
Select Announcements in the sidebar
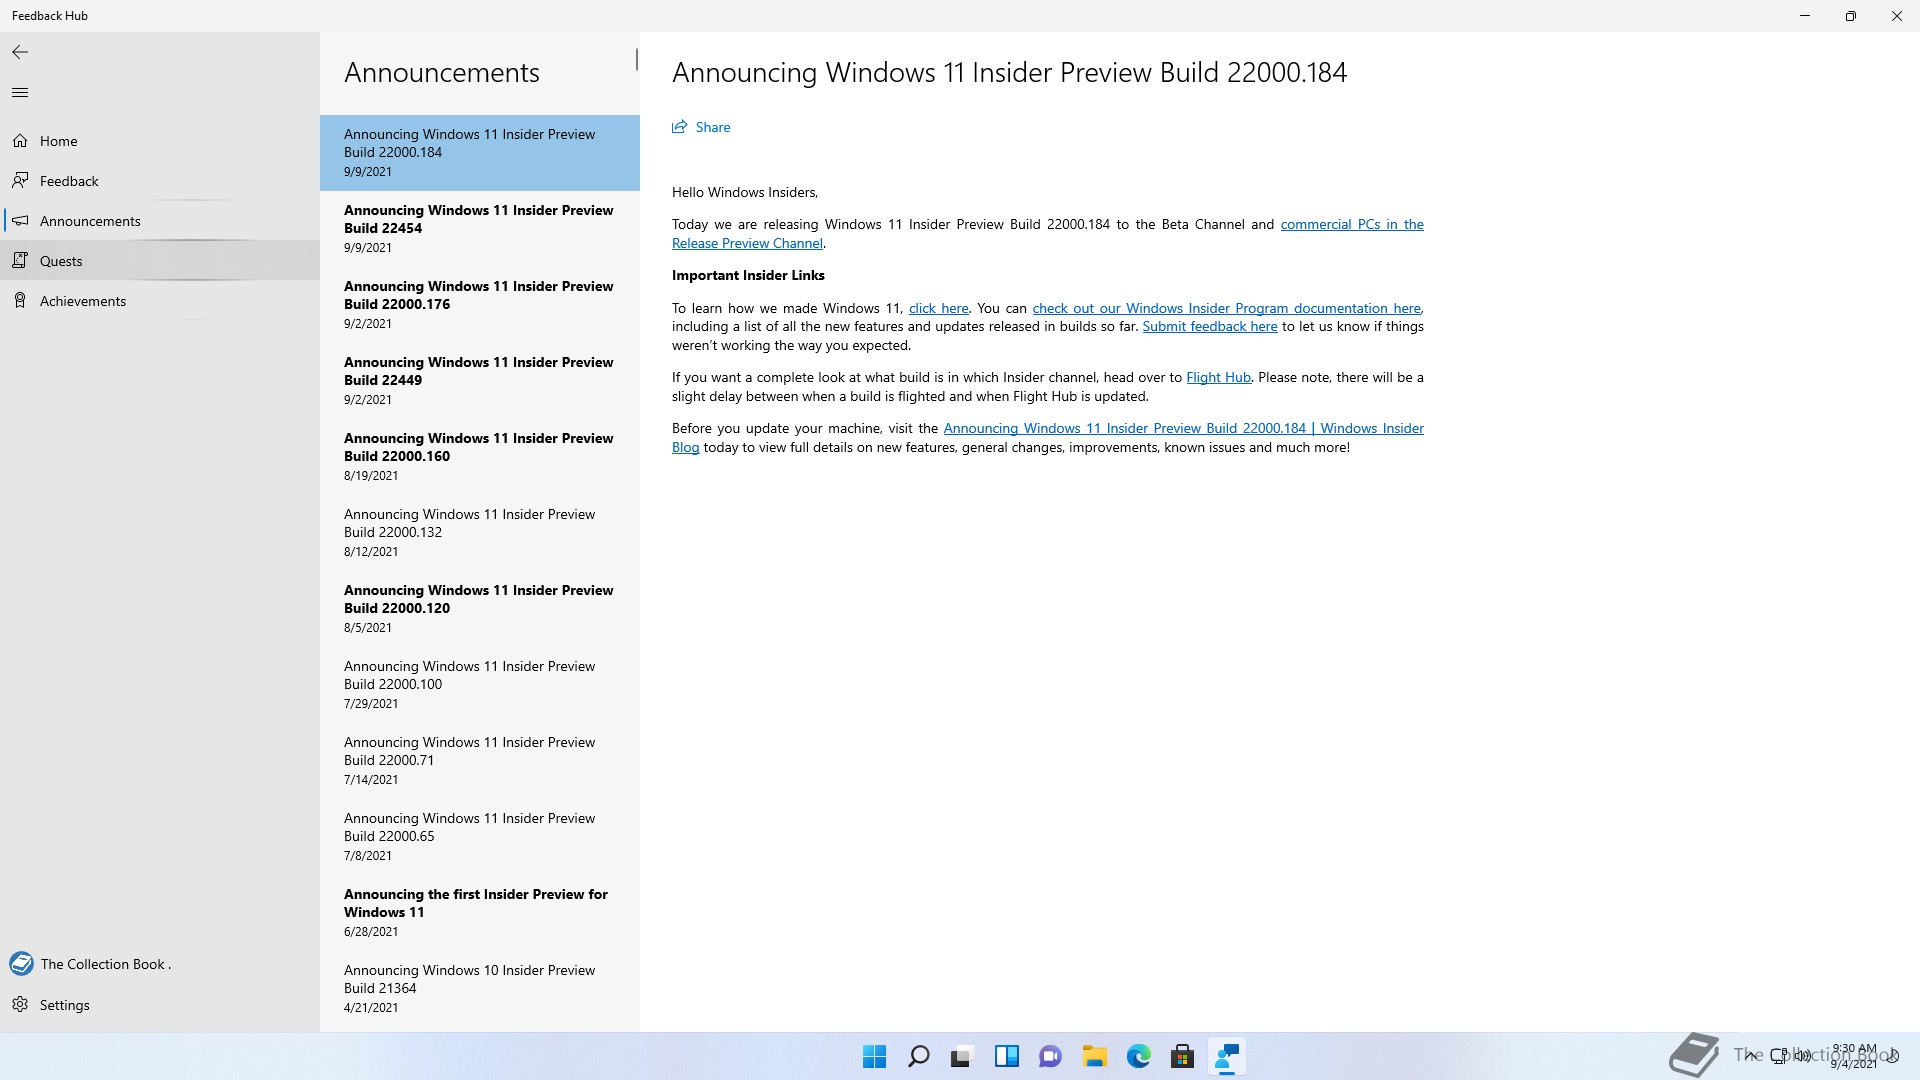tap(160, 221)
